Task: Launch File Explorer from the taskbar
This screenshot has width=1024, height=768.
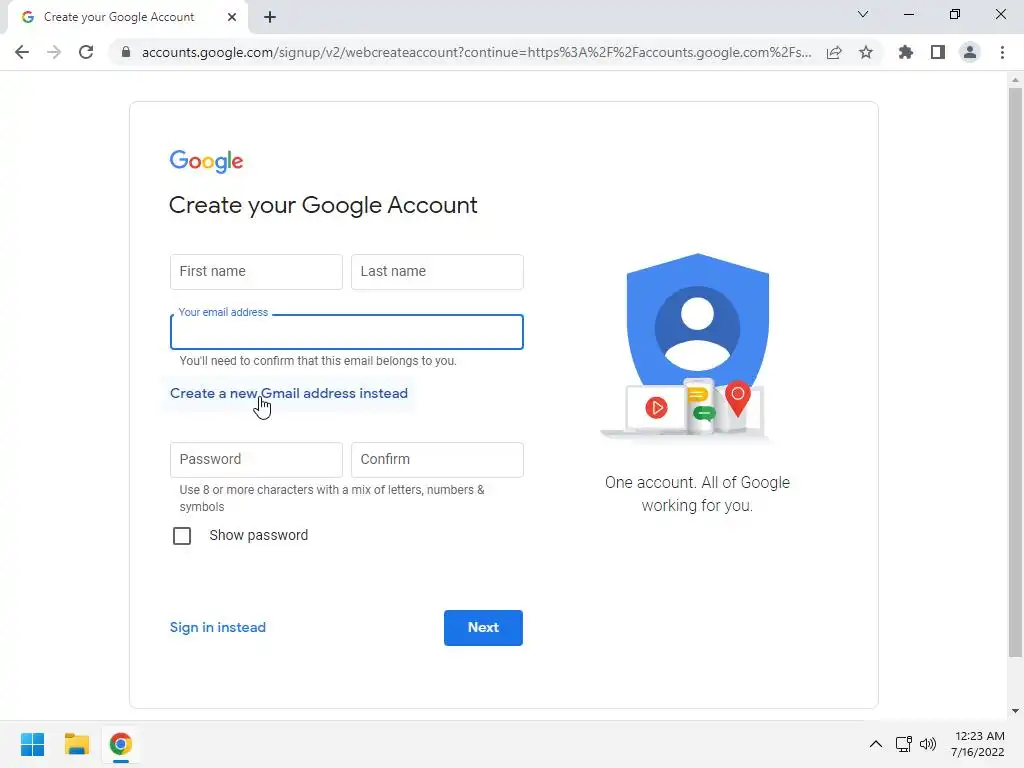Action: coord(76,744)
